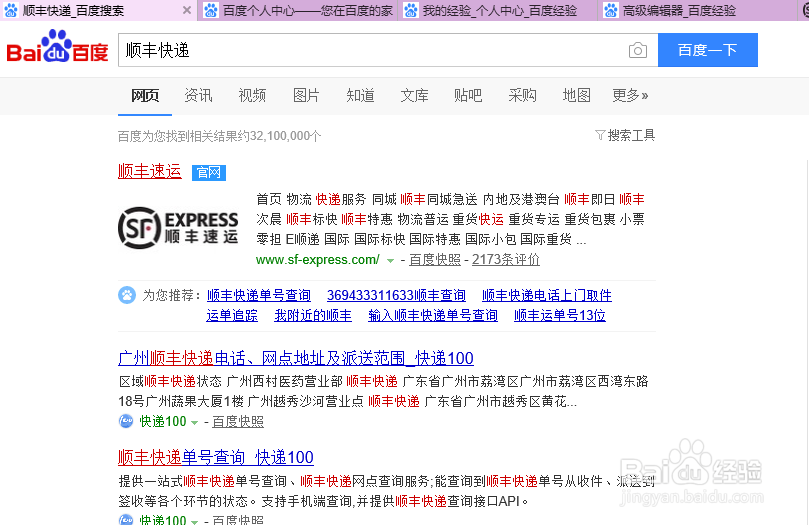Click the paw icon beside 为您推荐
The image size is (809, 525).
[126, 295]
